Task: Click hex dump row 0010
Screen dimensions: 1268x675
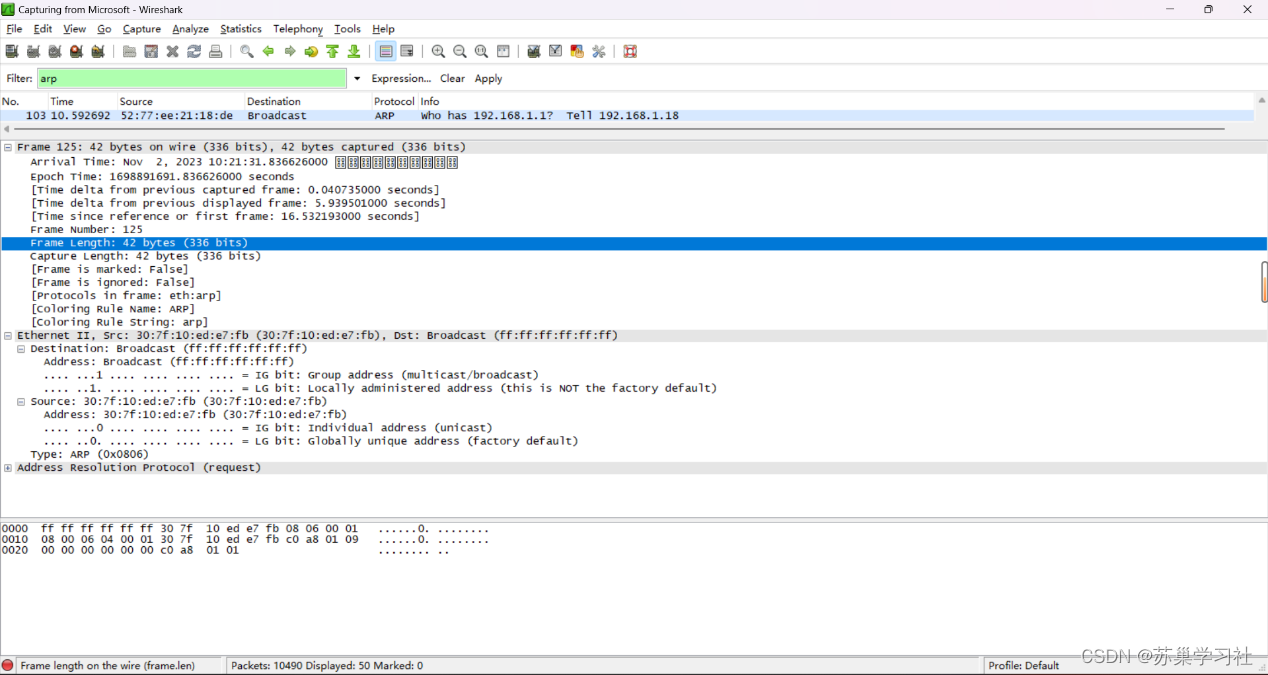Action: (245, 540)
